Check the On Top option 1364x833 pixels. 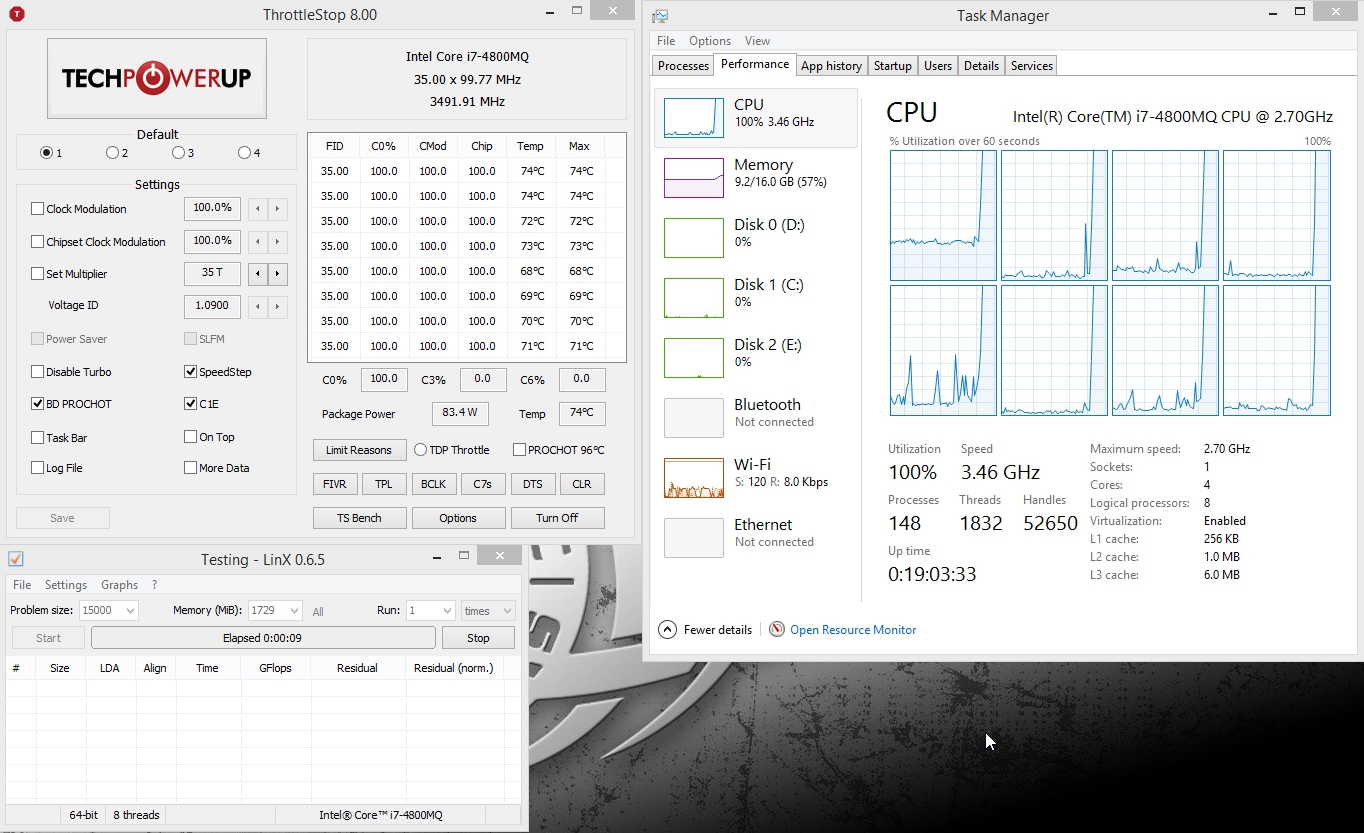pos(190,437)
